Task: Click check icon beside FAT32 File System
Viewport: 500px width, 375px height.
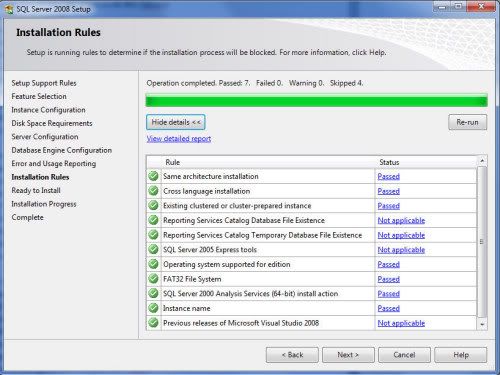Action: (x=153, y=279)
